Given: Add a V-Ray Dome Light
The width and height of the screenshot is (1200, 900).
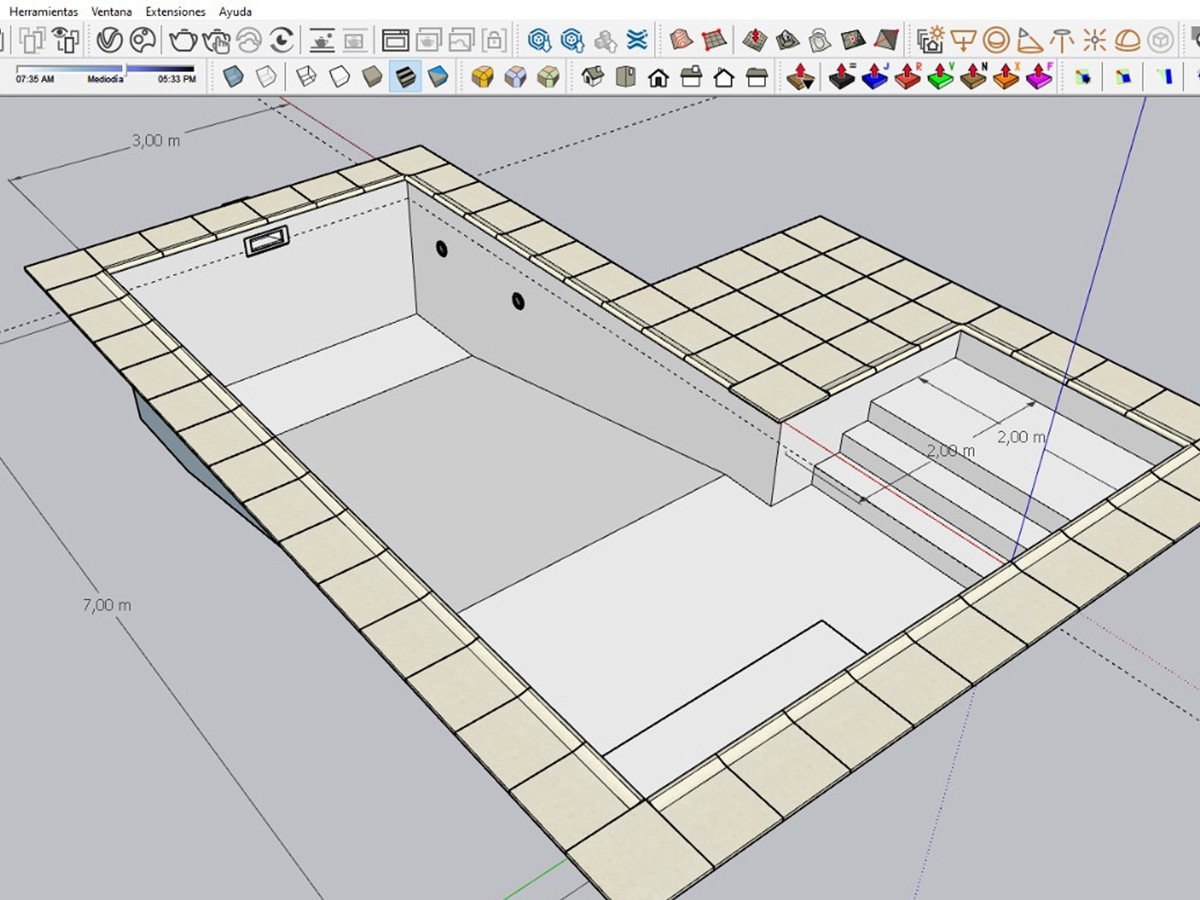Looking at the screenshot, I should [1127, 40].
